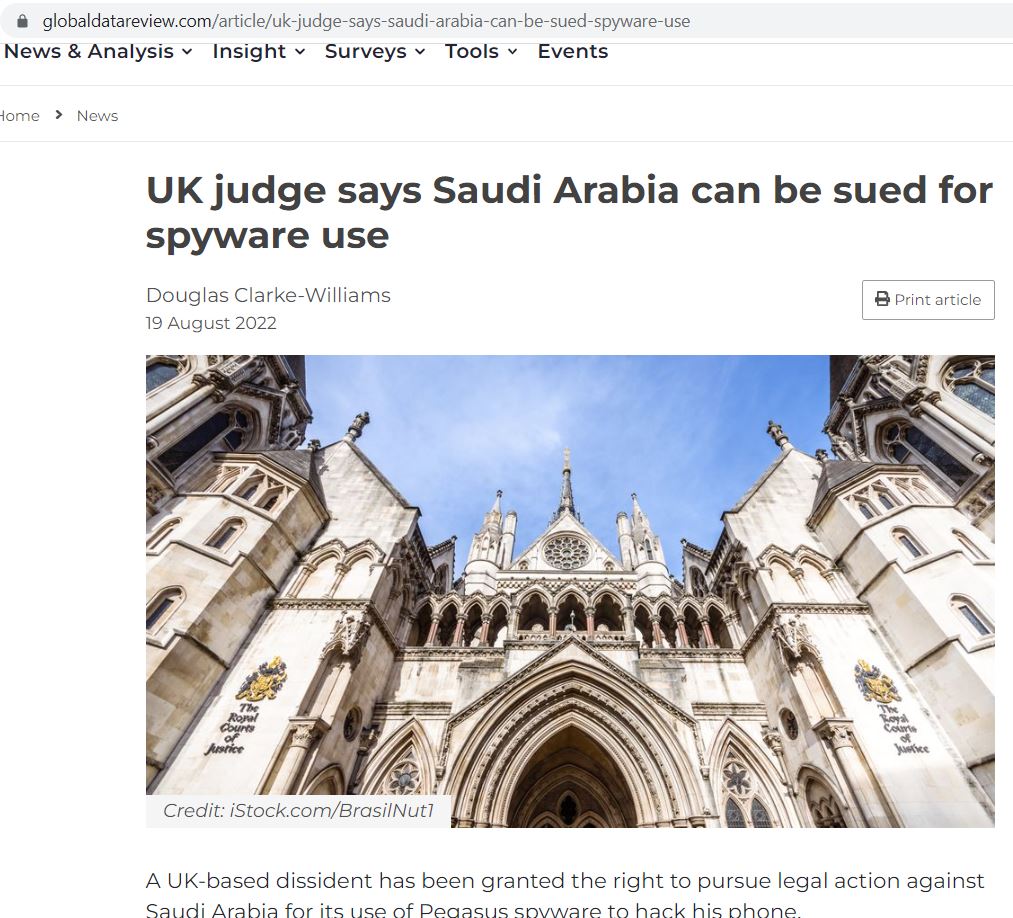Click the article headline about Saudi Arabia
1013x918 pixels.
click(569, 213)
